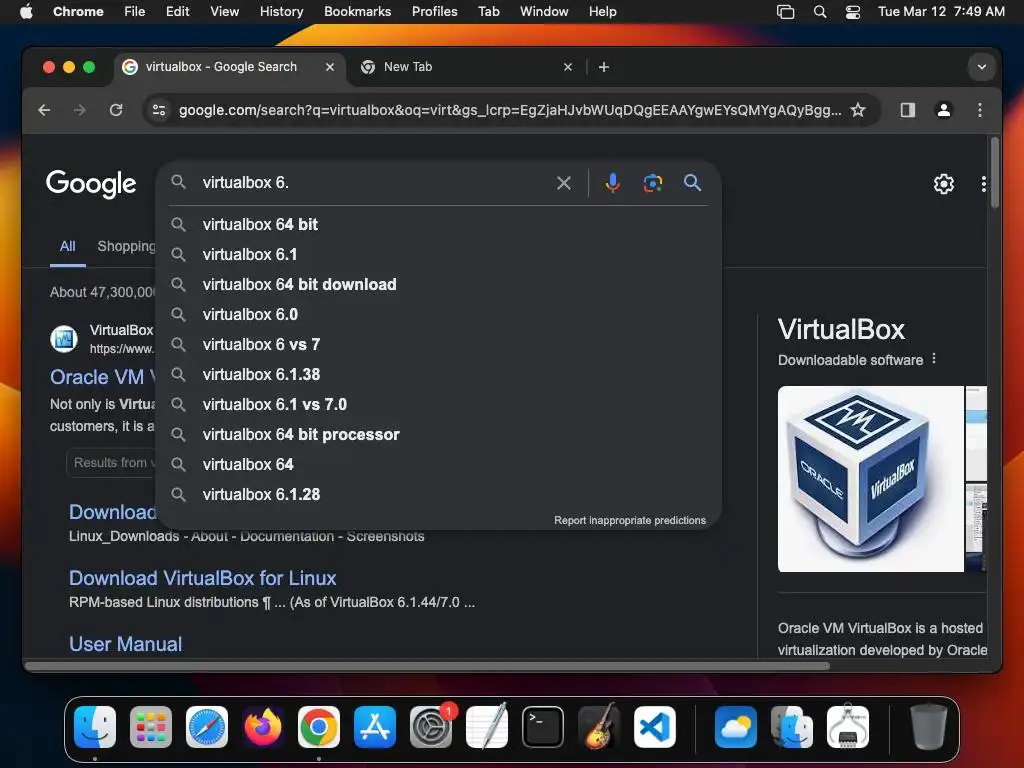Choose suggestion virtualbox 64 bit processor

click(438, 435)
